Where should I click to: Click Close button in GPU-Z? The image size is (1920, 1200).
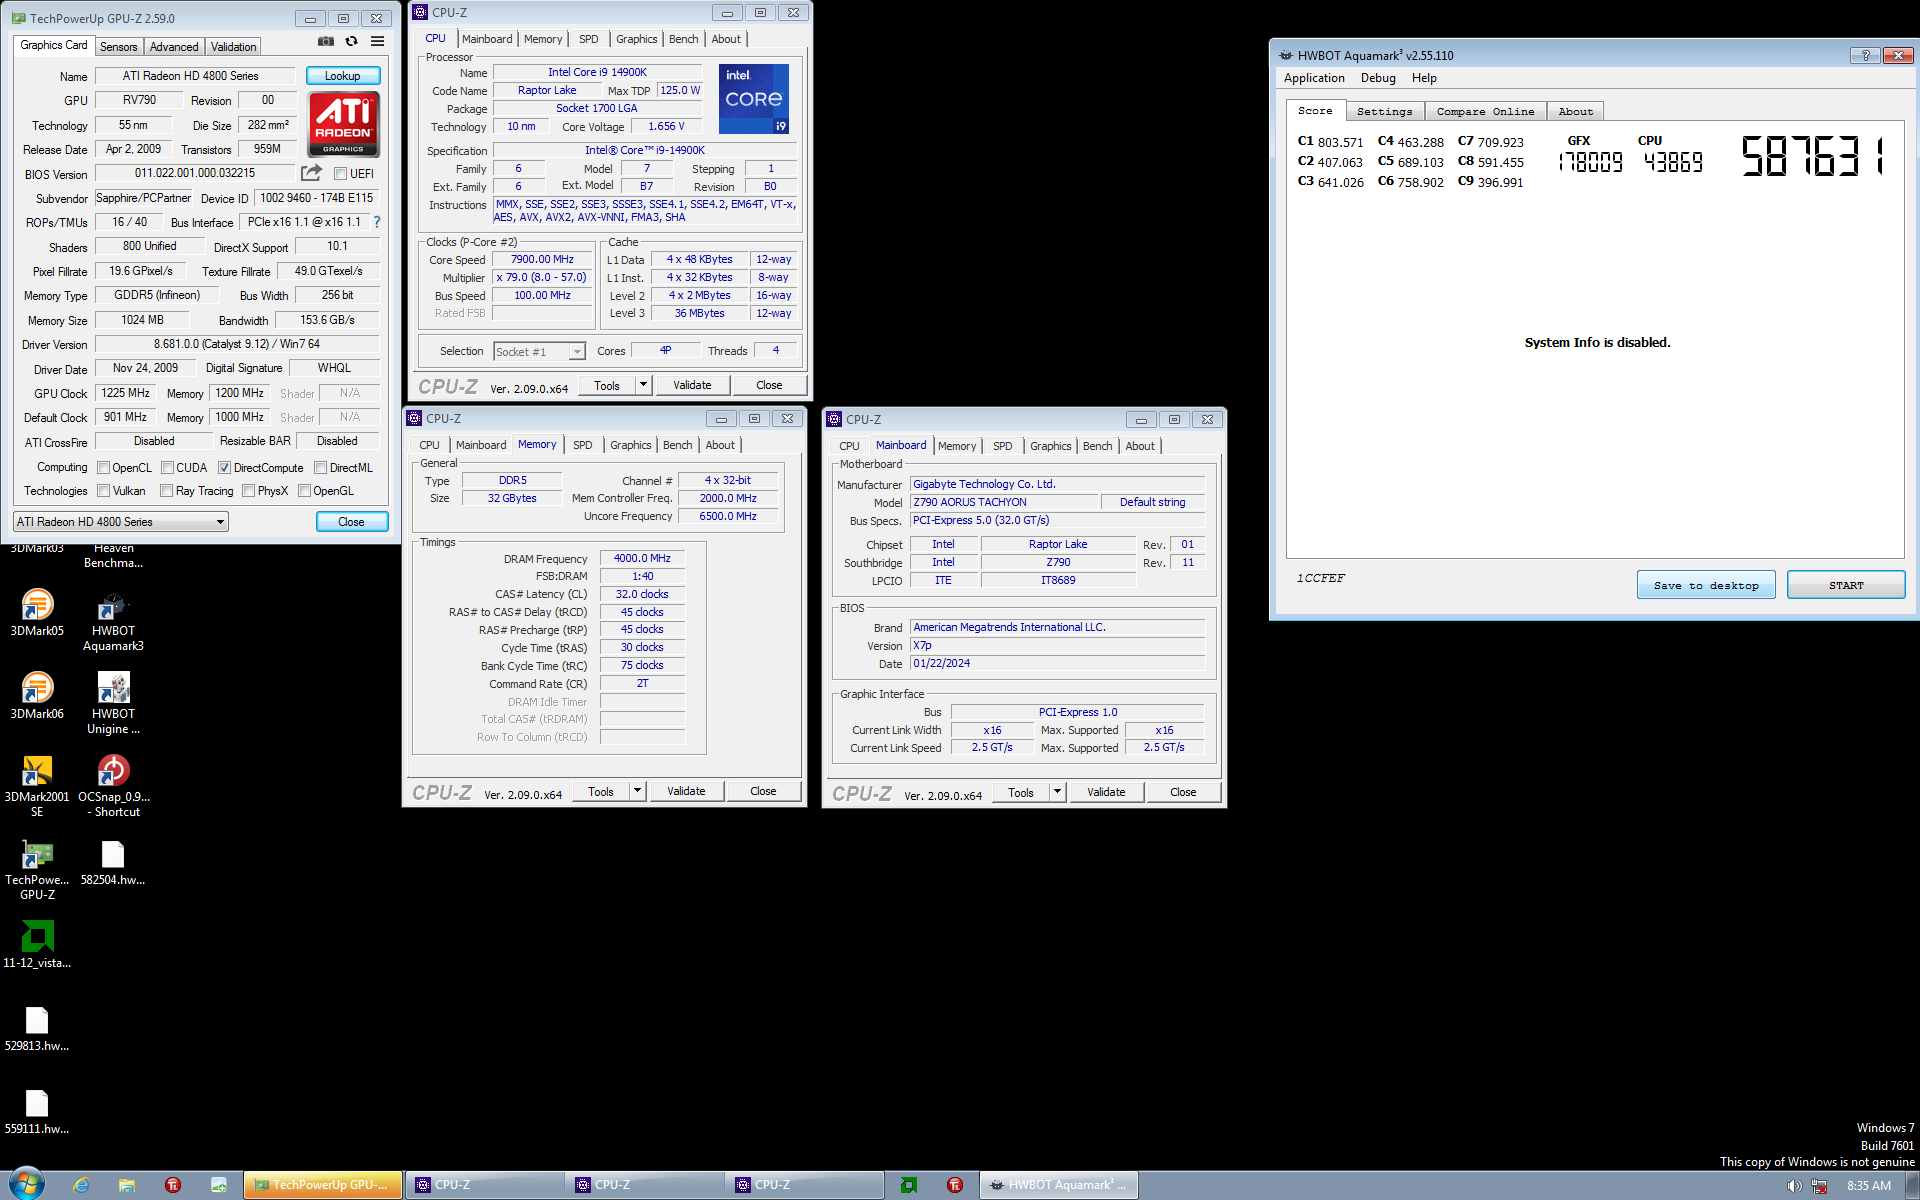(x=351, y=522)
